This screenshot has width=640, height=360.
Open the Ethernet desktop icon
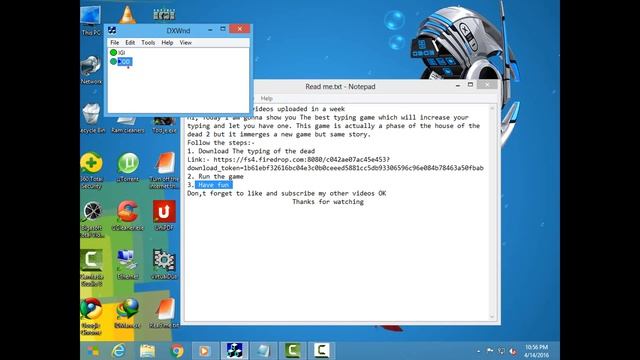(x=127, y=264)
